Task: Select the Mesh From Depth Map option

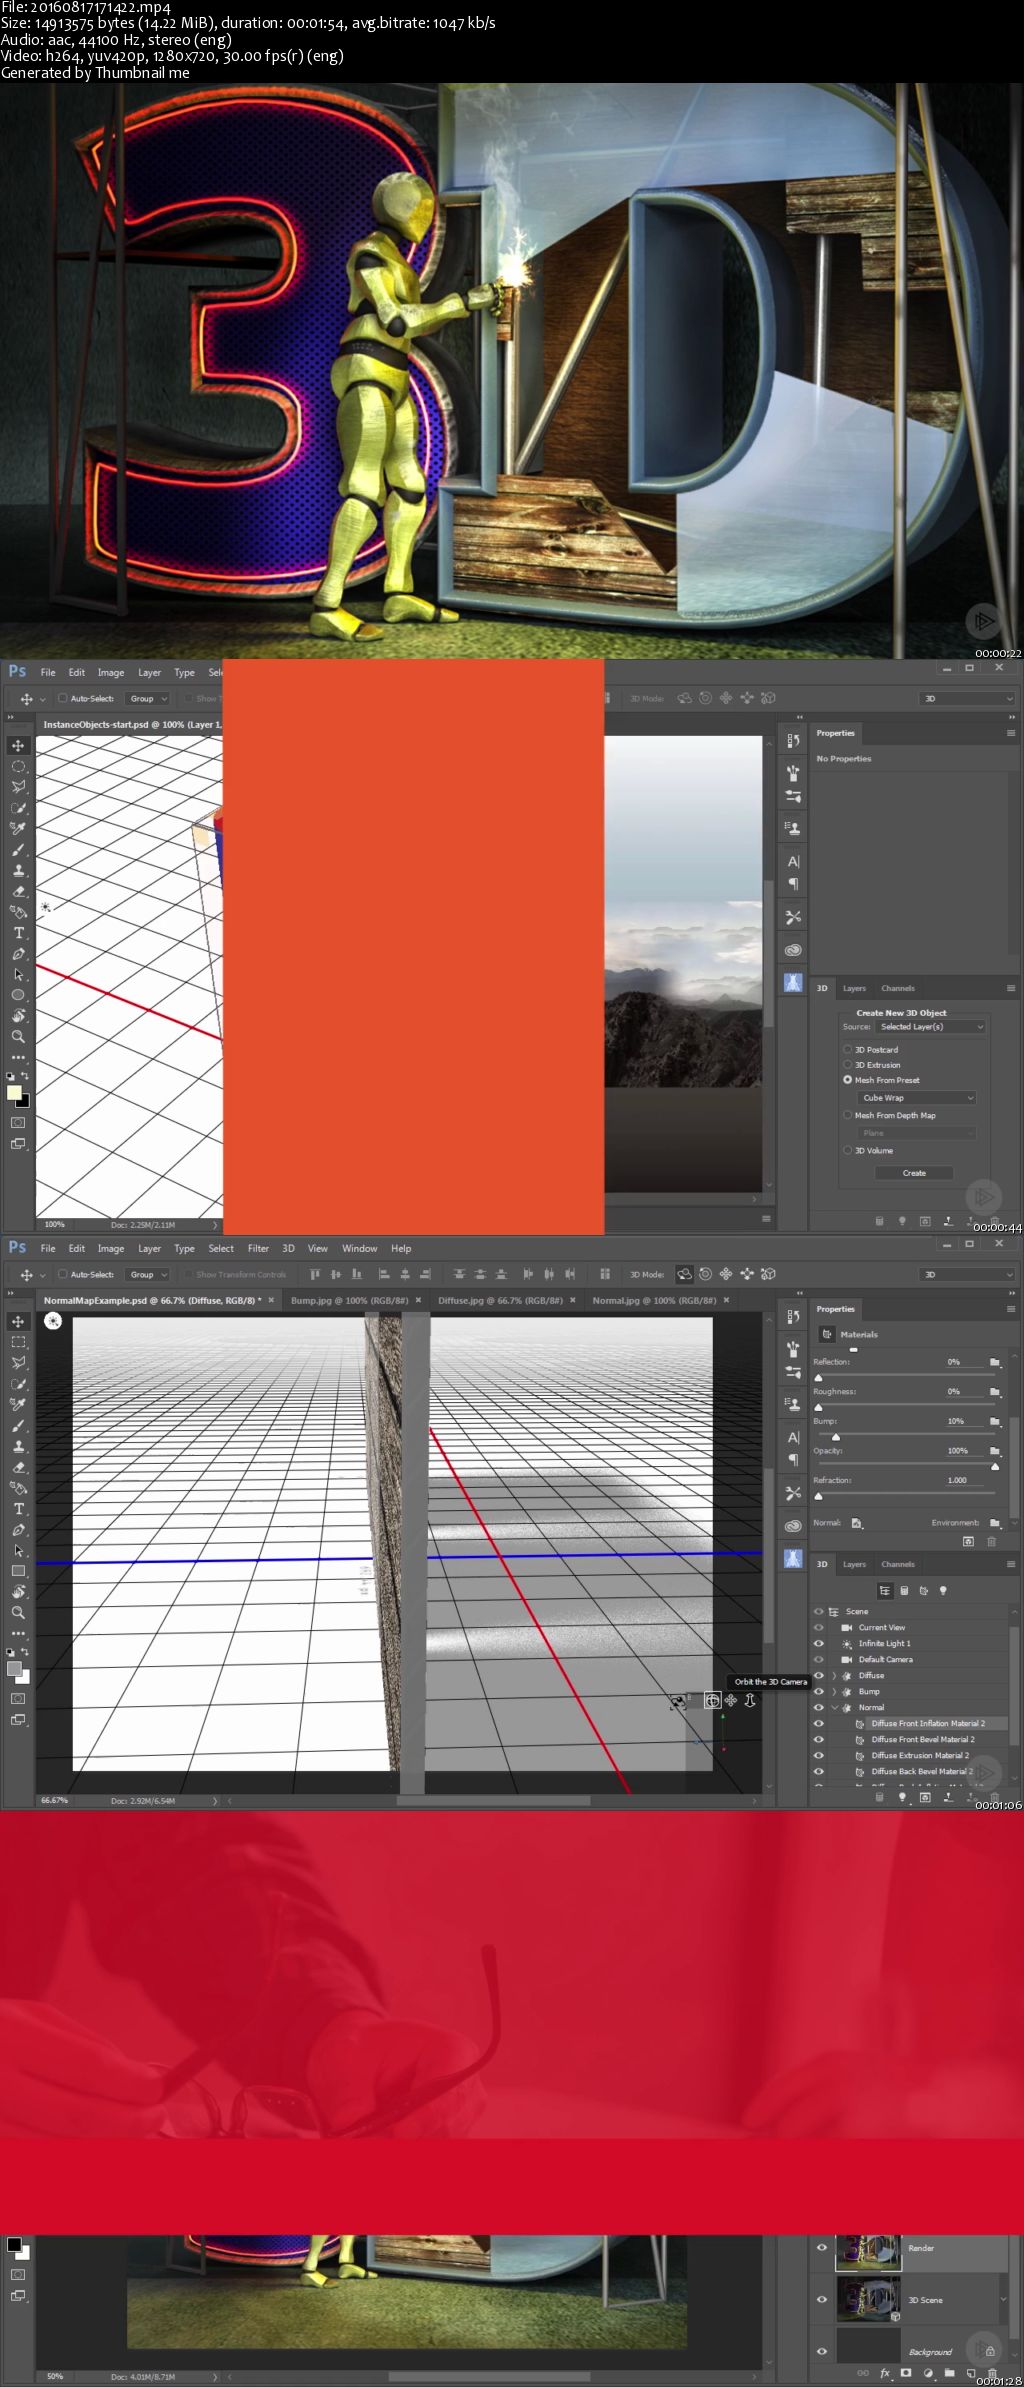Action: tap(847, 1115)
